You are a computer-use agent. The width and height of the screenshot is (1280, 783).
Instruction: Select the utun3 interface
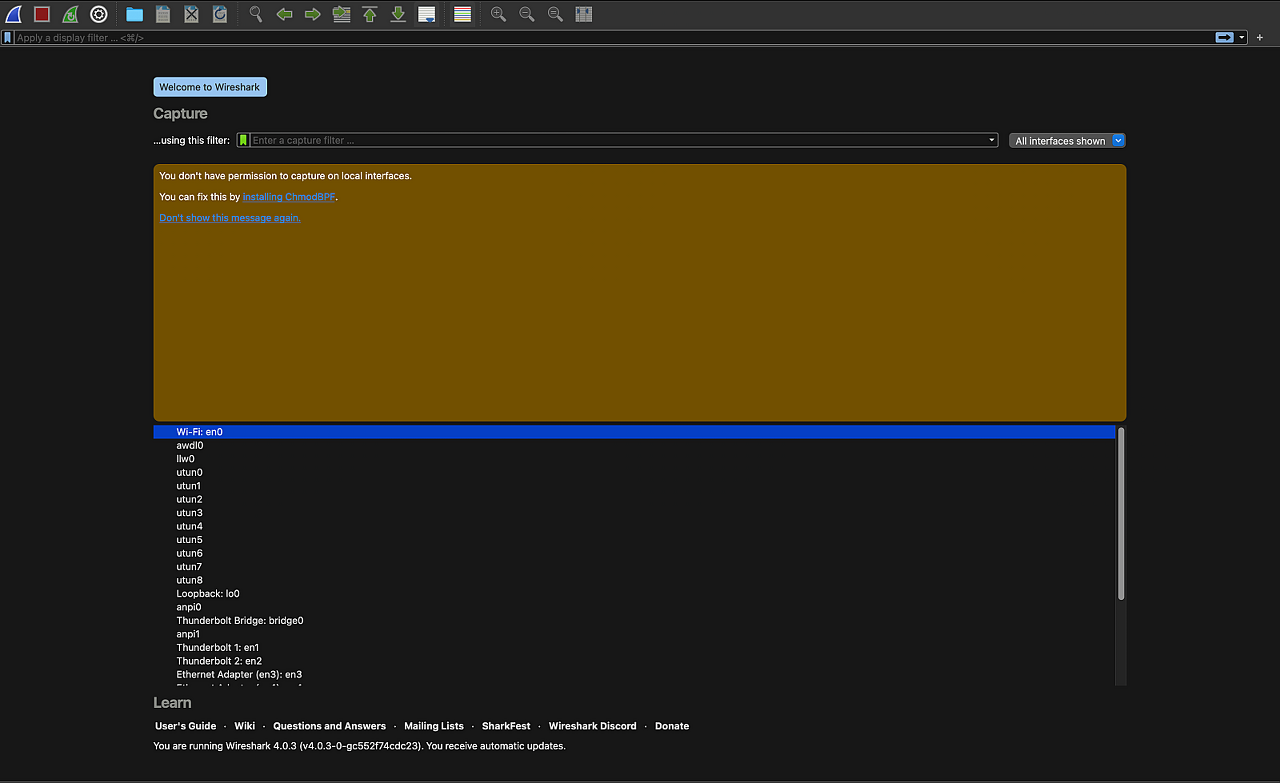634,513
